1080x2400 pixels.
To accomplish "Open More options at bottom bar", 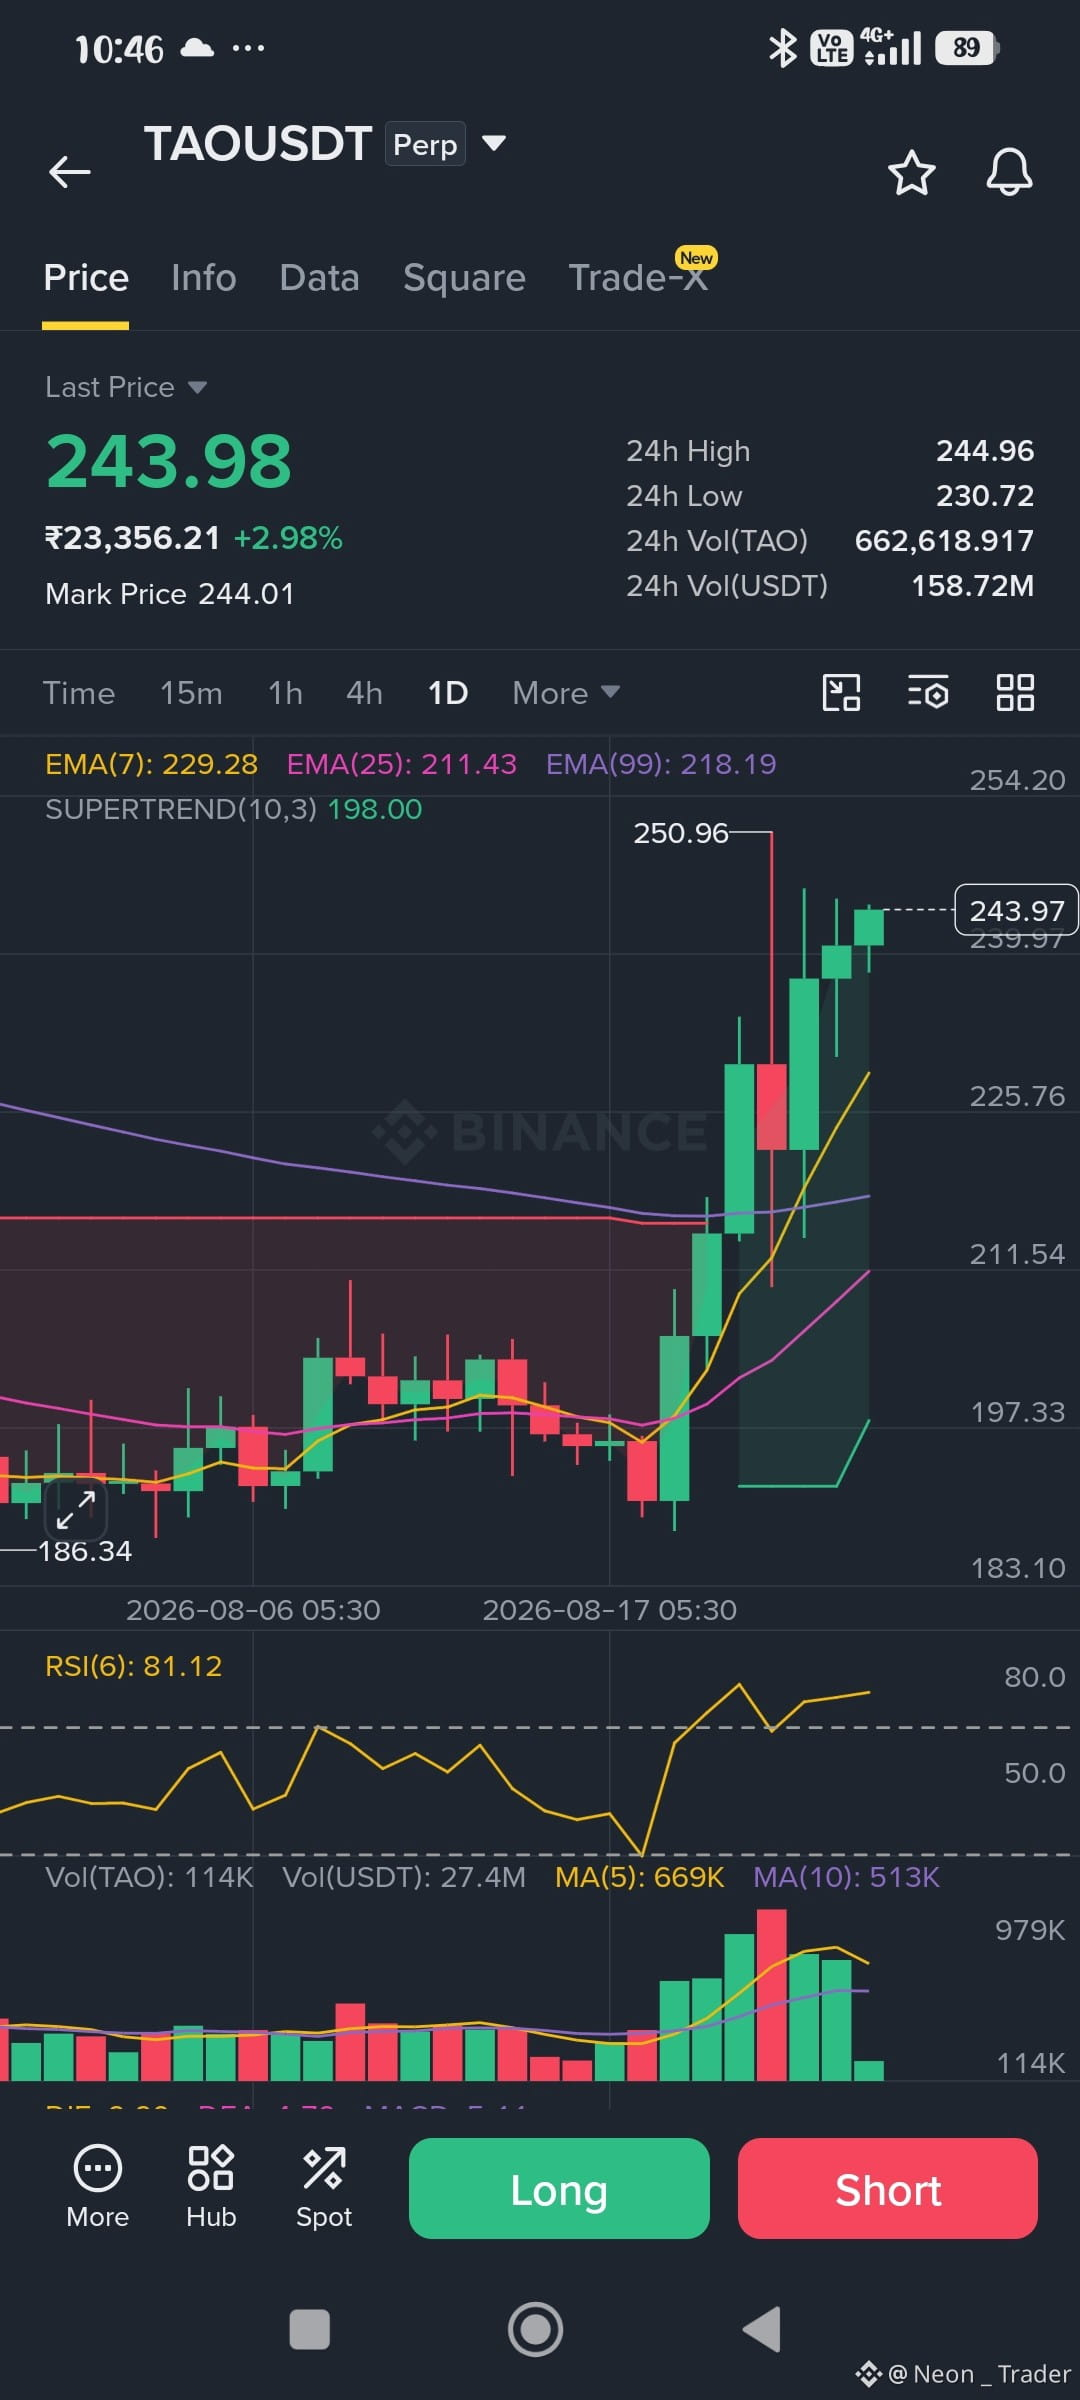I will point(98,2187).
